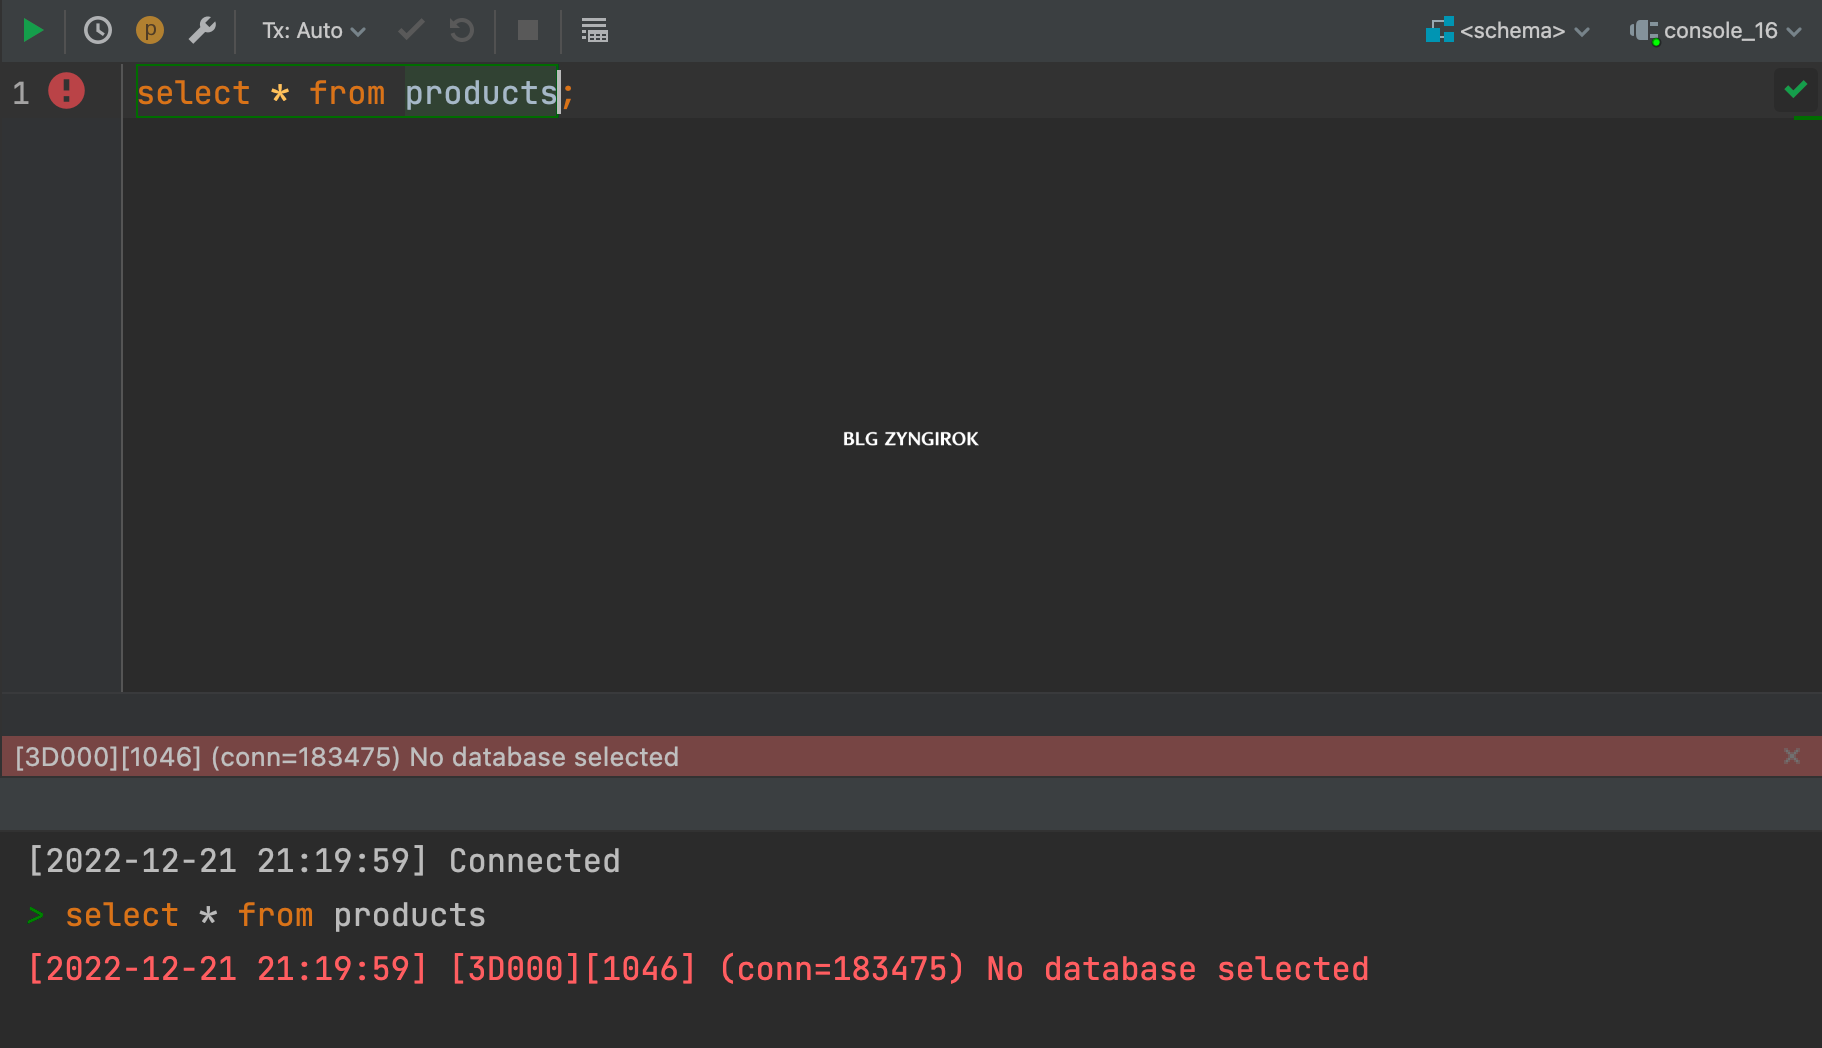Click the 'select' keyword in the editor
1822x1048 pixels.
(x=193, y=92)
